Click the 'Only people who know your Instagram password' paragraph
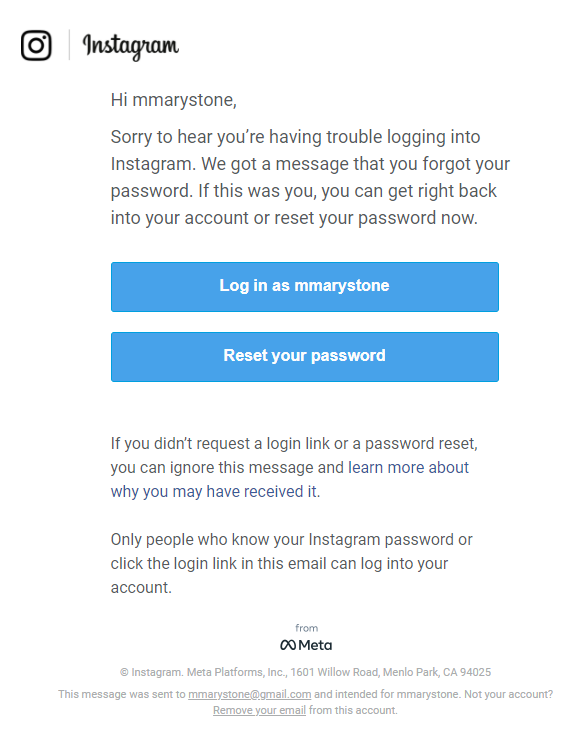The height and width of the screenshot is (734, 573). [x=291, y=563]
